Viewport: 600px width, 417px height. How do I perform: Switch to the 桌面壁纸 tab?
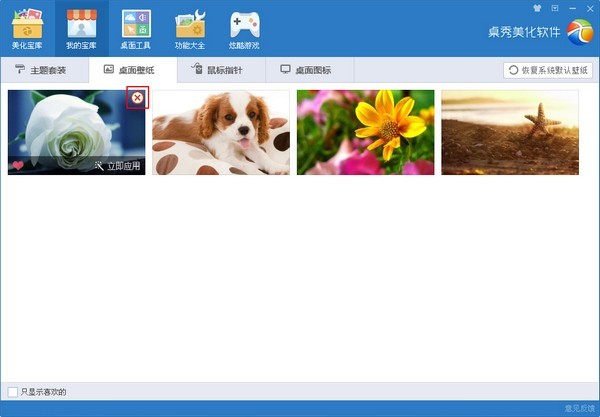tap(132, 70)
